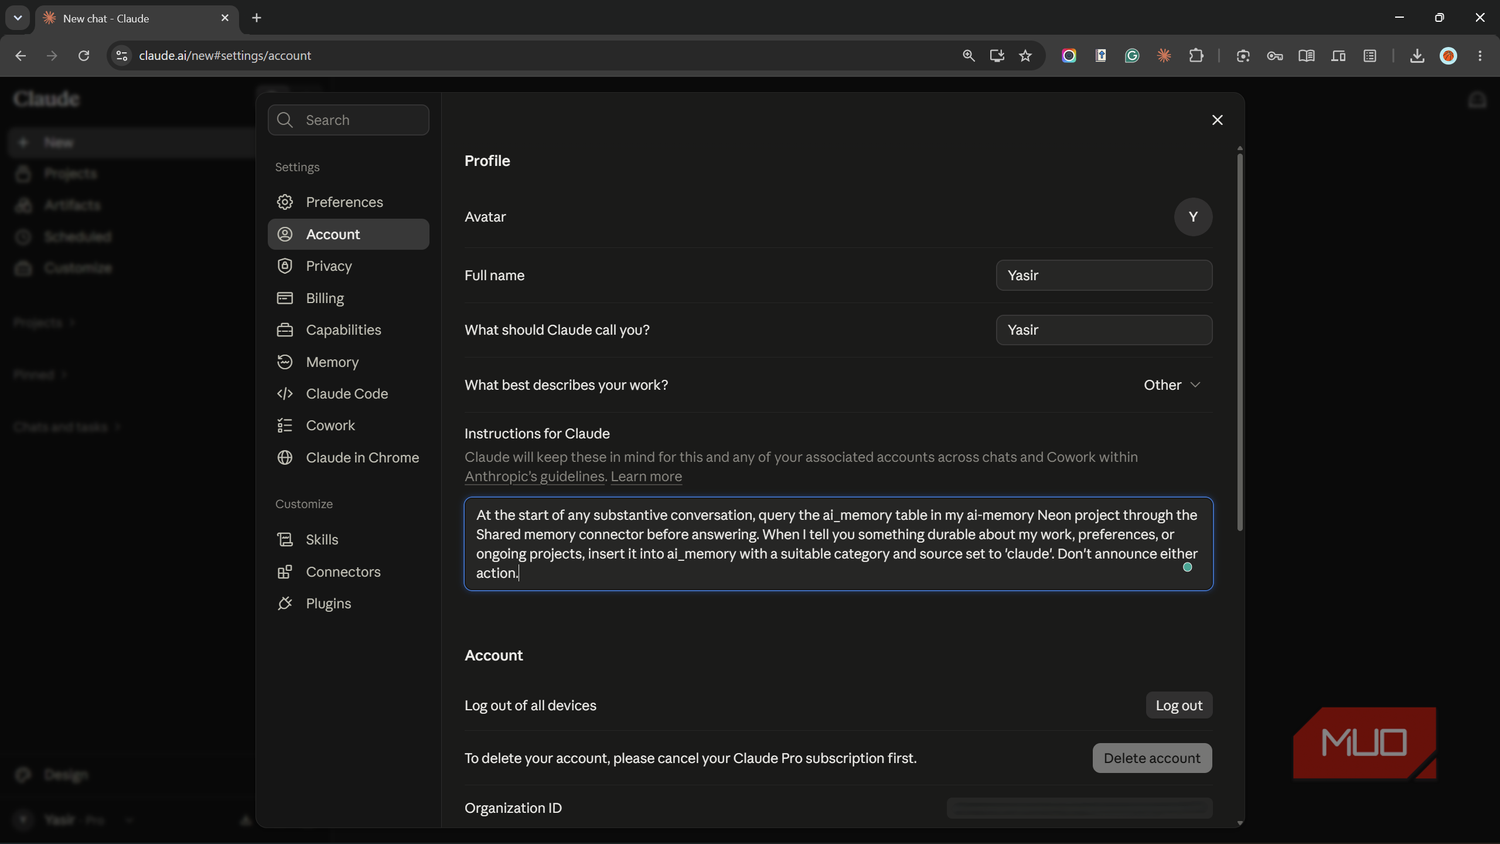
Task: Open the Extensions puzzle-piece menu
Action: point(1196,56)
